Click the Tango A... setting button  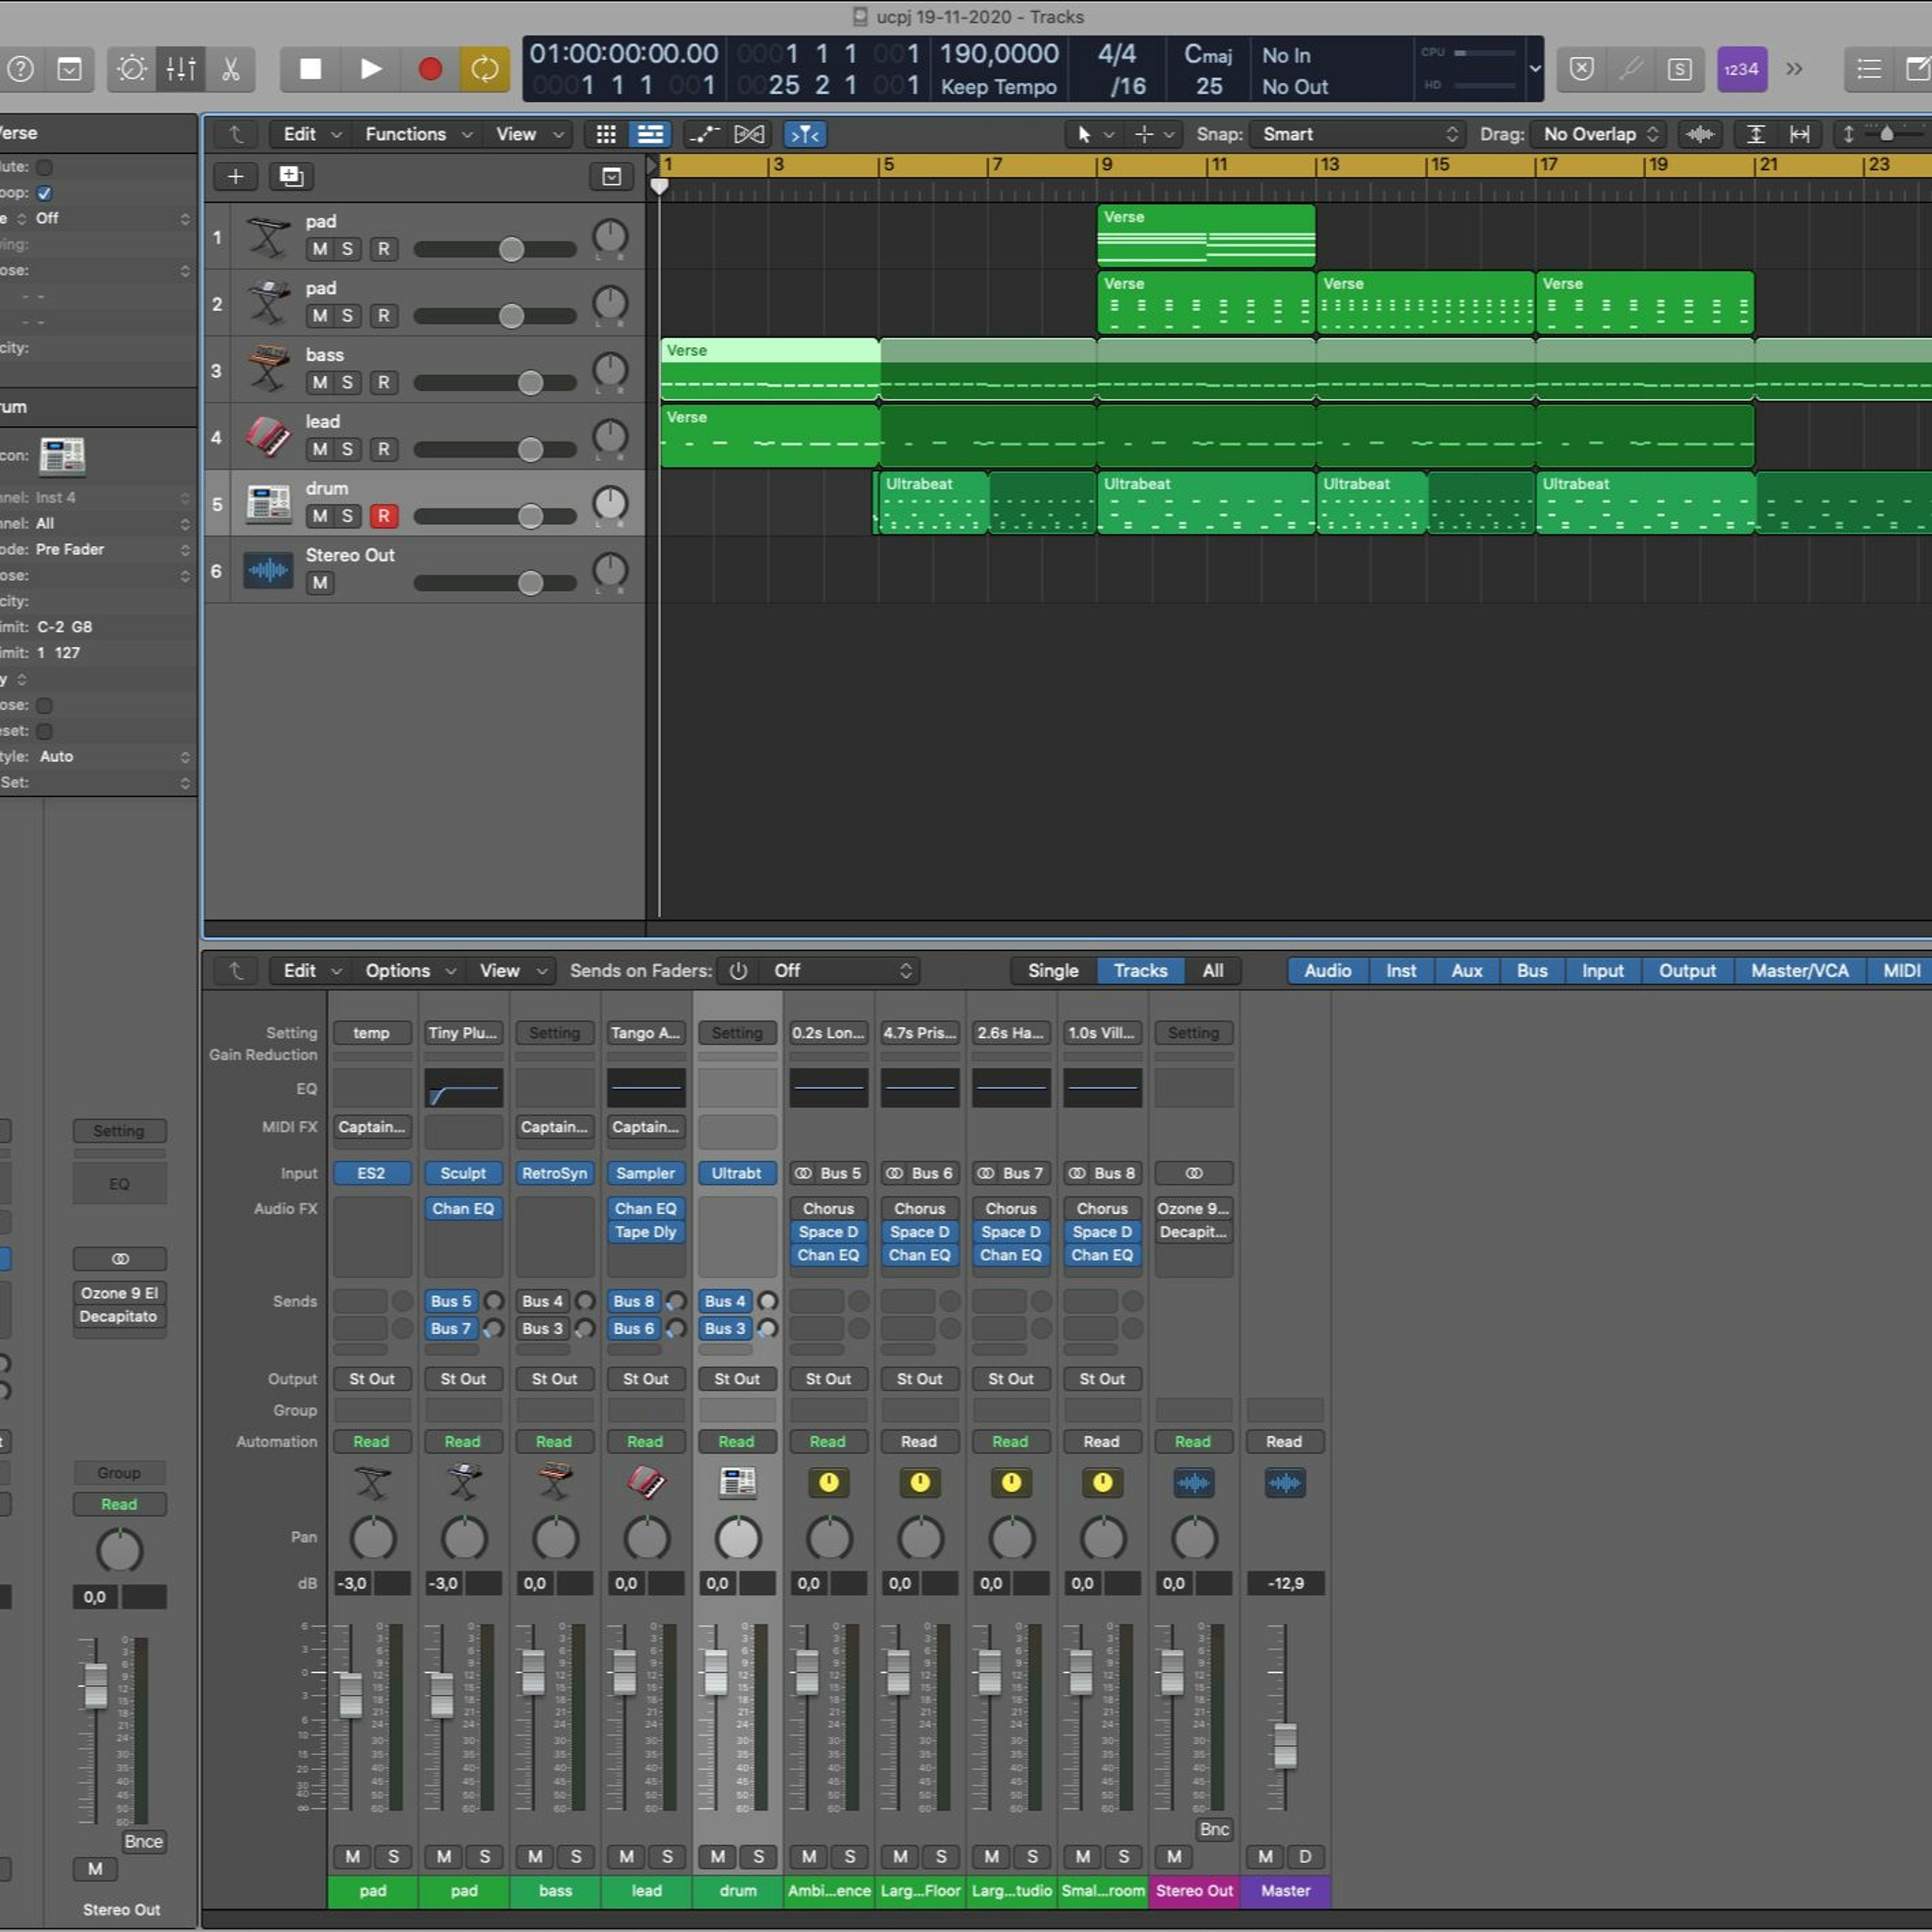(645, 1033)
